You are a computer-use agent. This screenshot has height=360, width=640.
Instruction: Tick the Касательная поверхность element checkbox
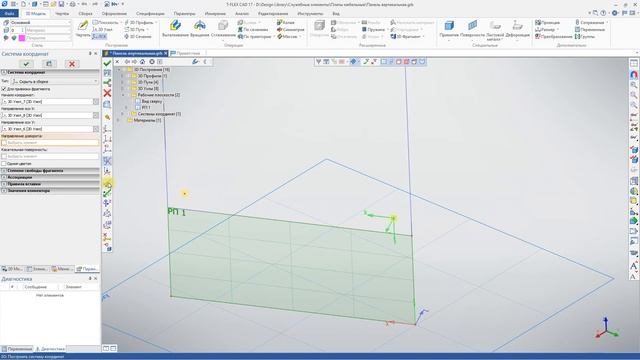tap(4, 156)
